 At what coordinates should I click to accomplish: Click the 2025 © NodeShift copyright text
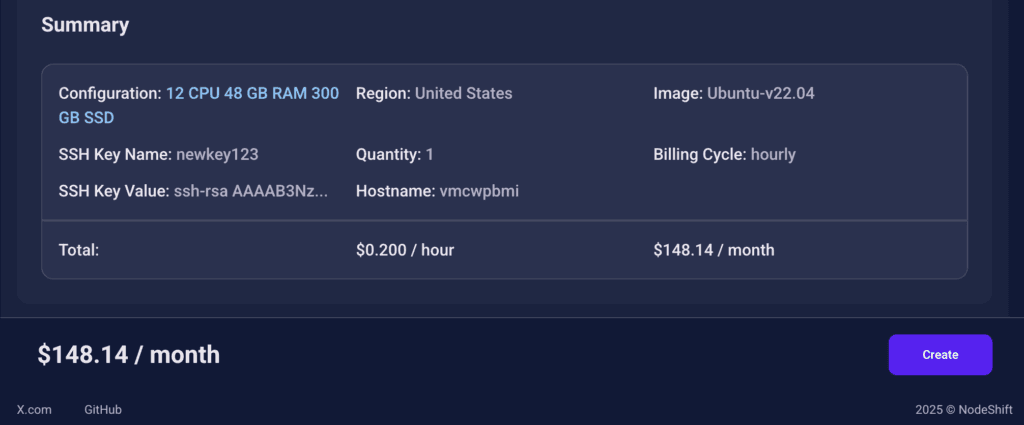tap(964, 410)
